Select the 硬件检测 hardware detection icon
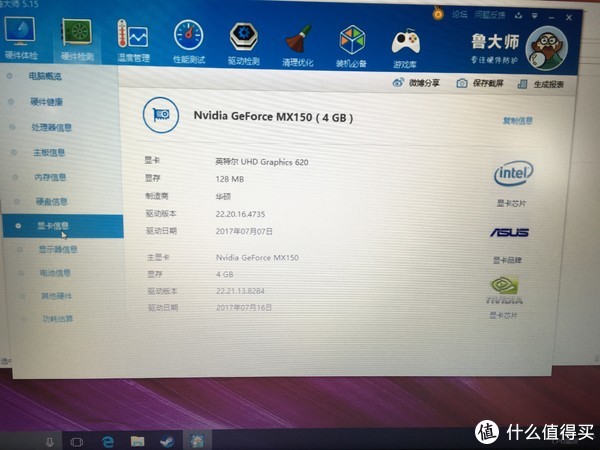The image size is (600, 450). (77, 39)
